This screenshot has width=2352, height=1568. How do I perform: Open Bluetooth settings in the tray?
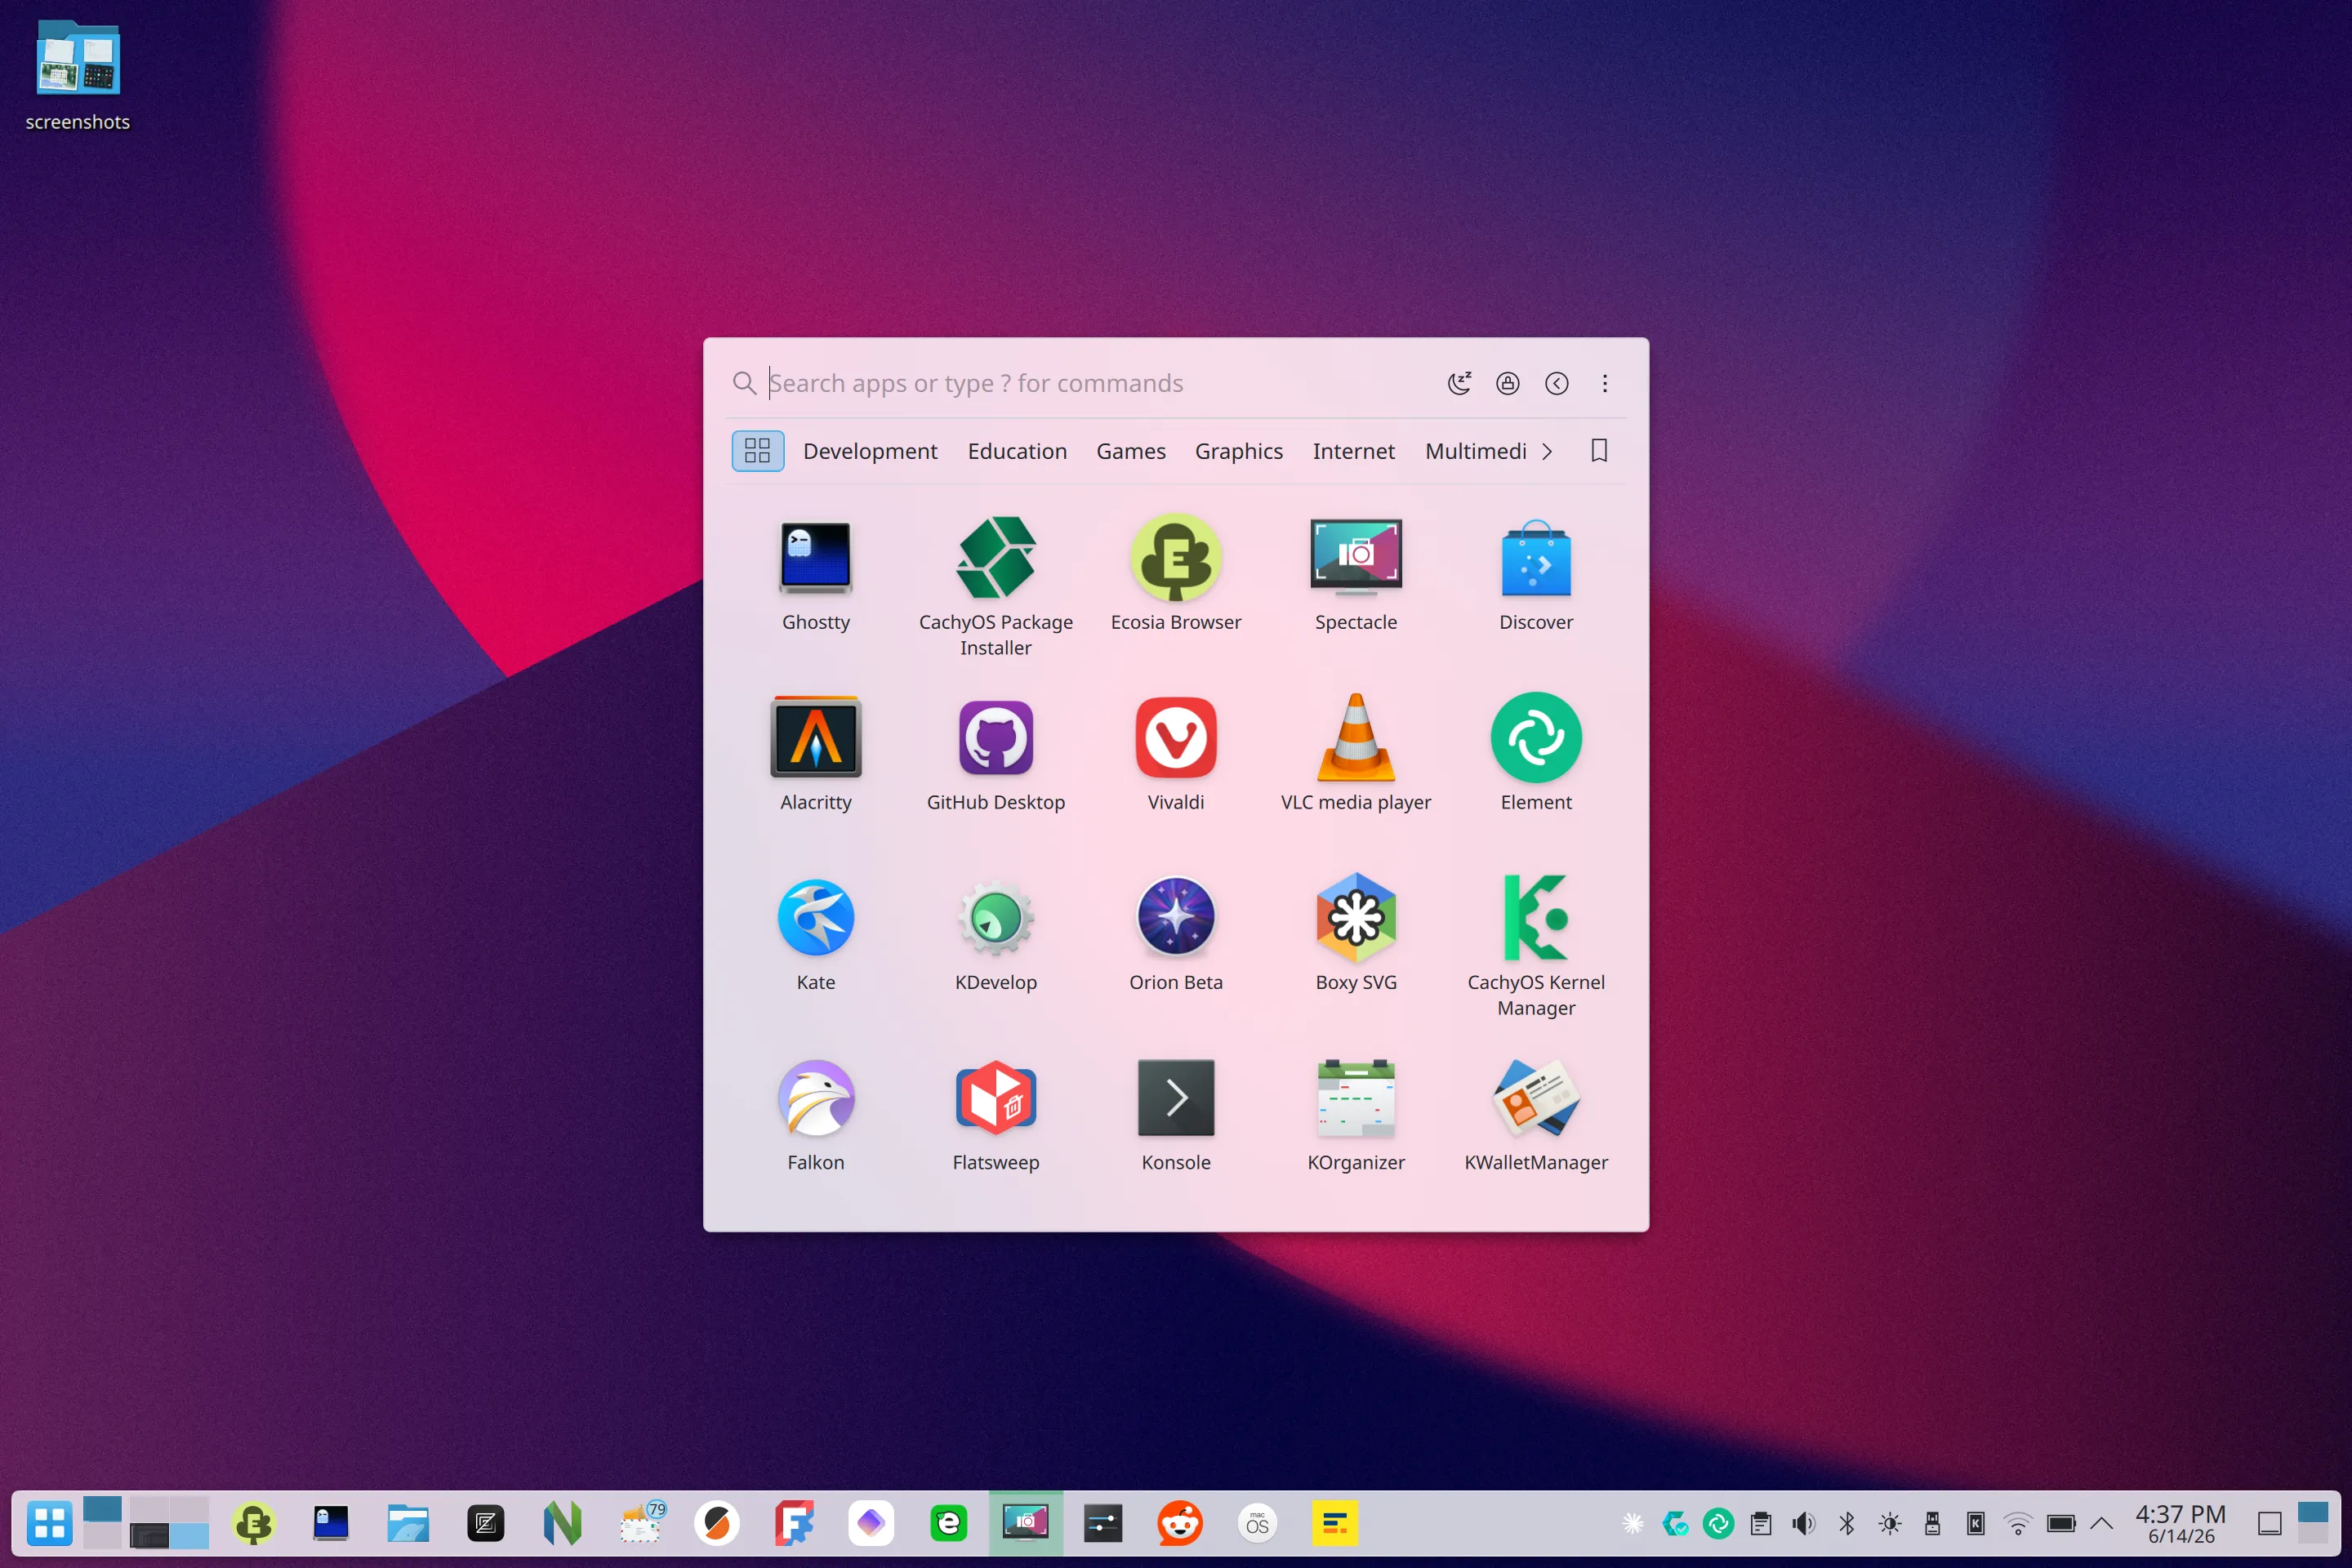1846,1523
